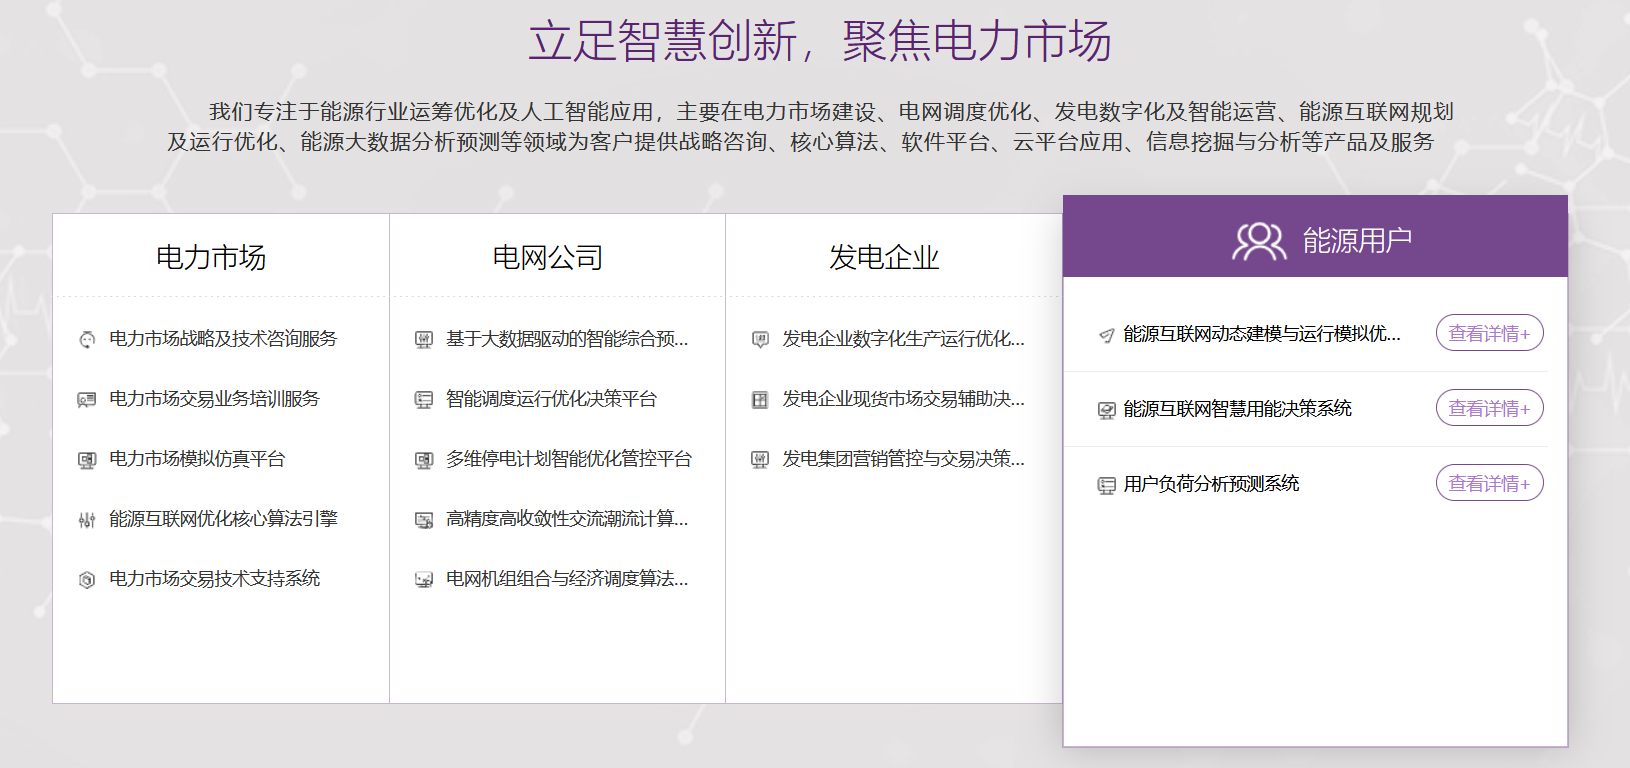Open 查看详情+ for 能源互联网动态建模与运行模拟优...
1630x768 pixels.
(x=1489, y=333)
